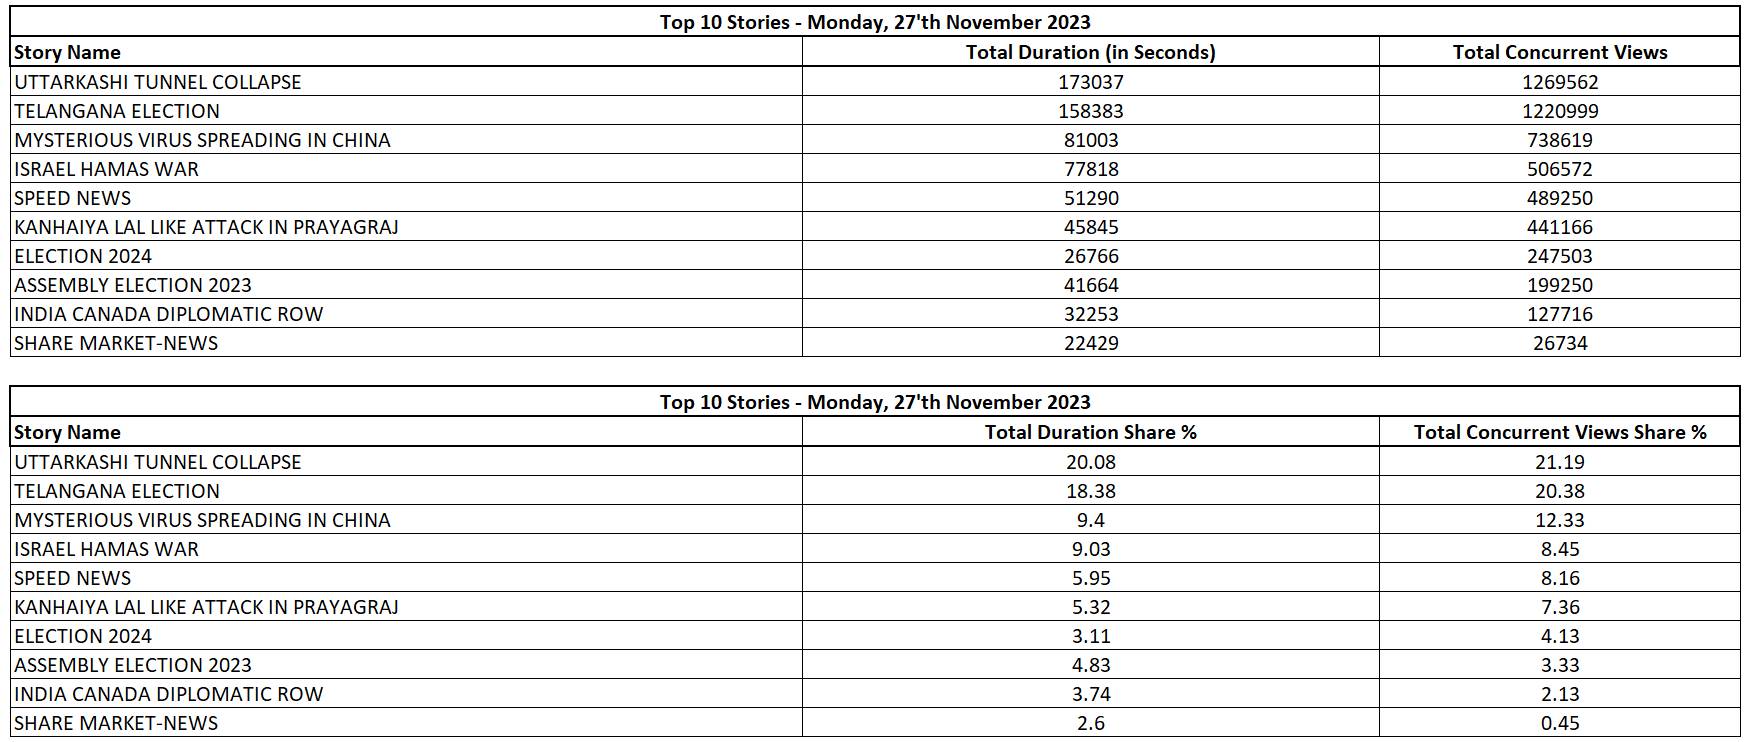Select the Total Concurrent Views column header
This screenshot has height=742, width=1752.
[1560, 52]
